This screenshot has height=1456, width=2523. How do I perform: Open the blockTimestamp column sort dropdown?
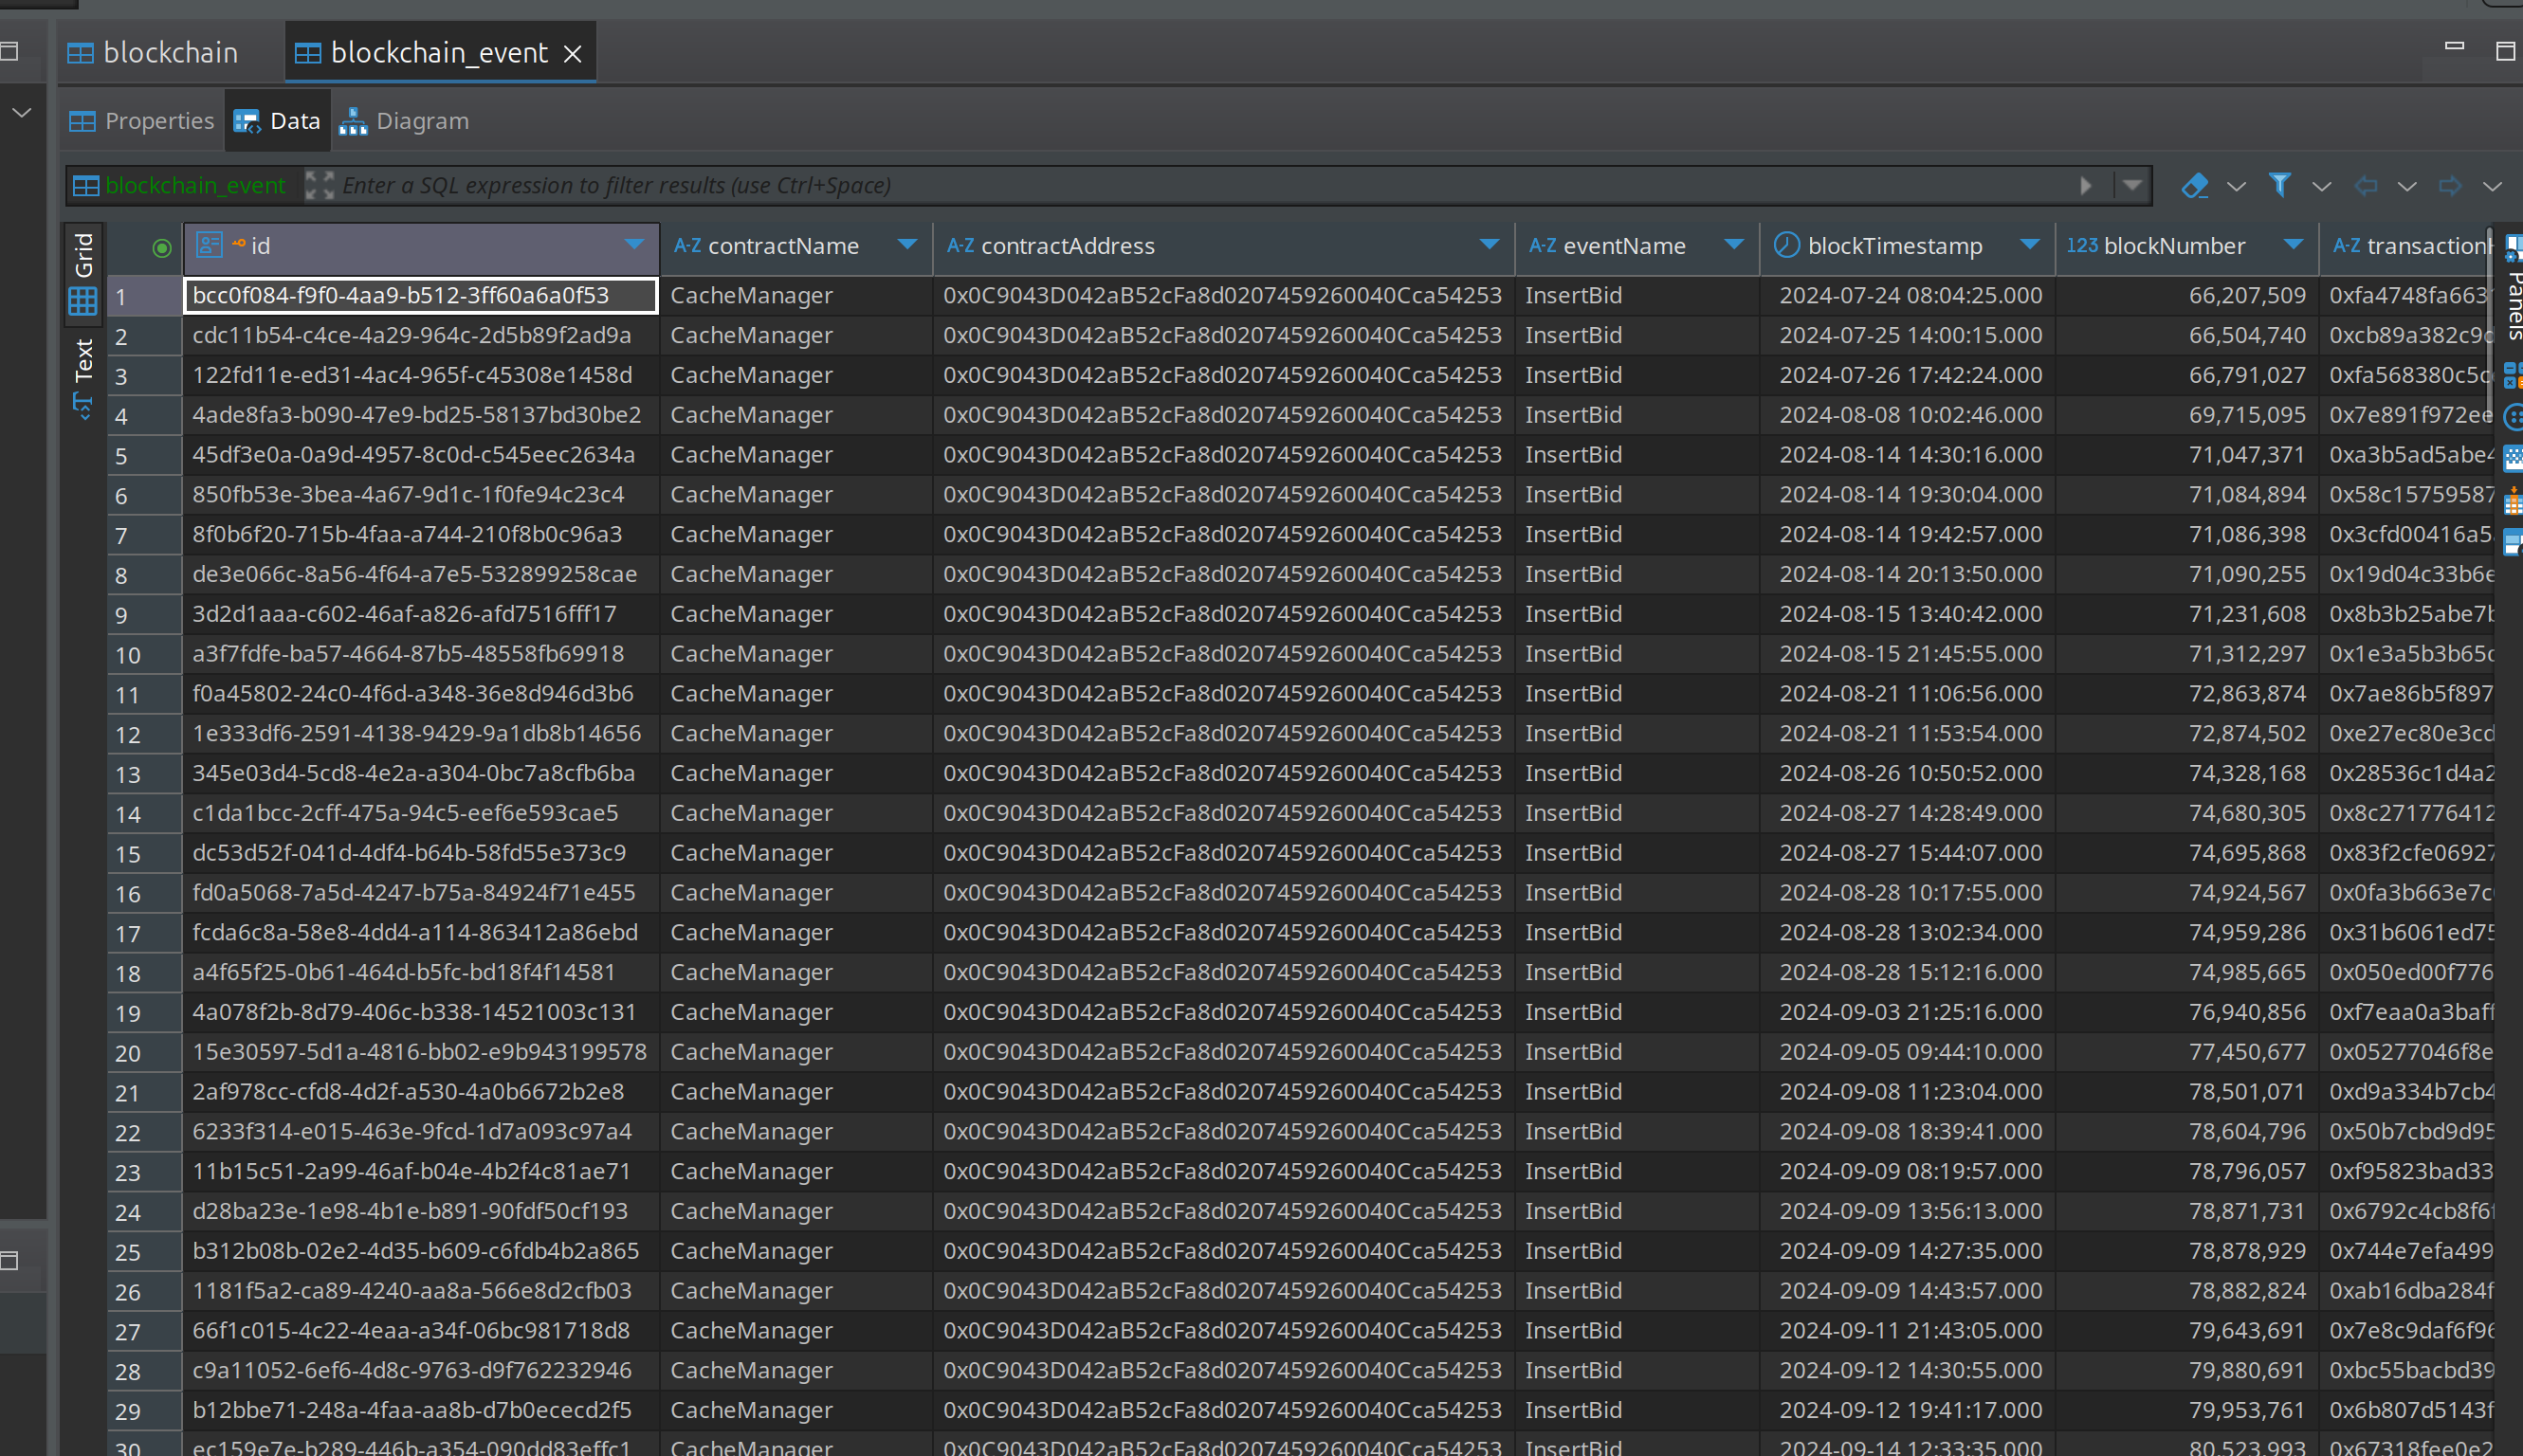coord(2030,245)
